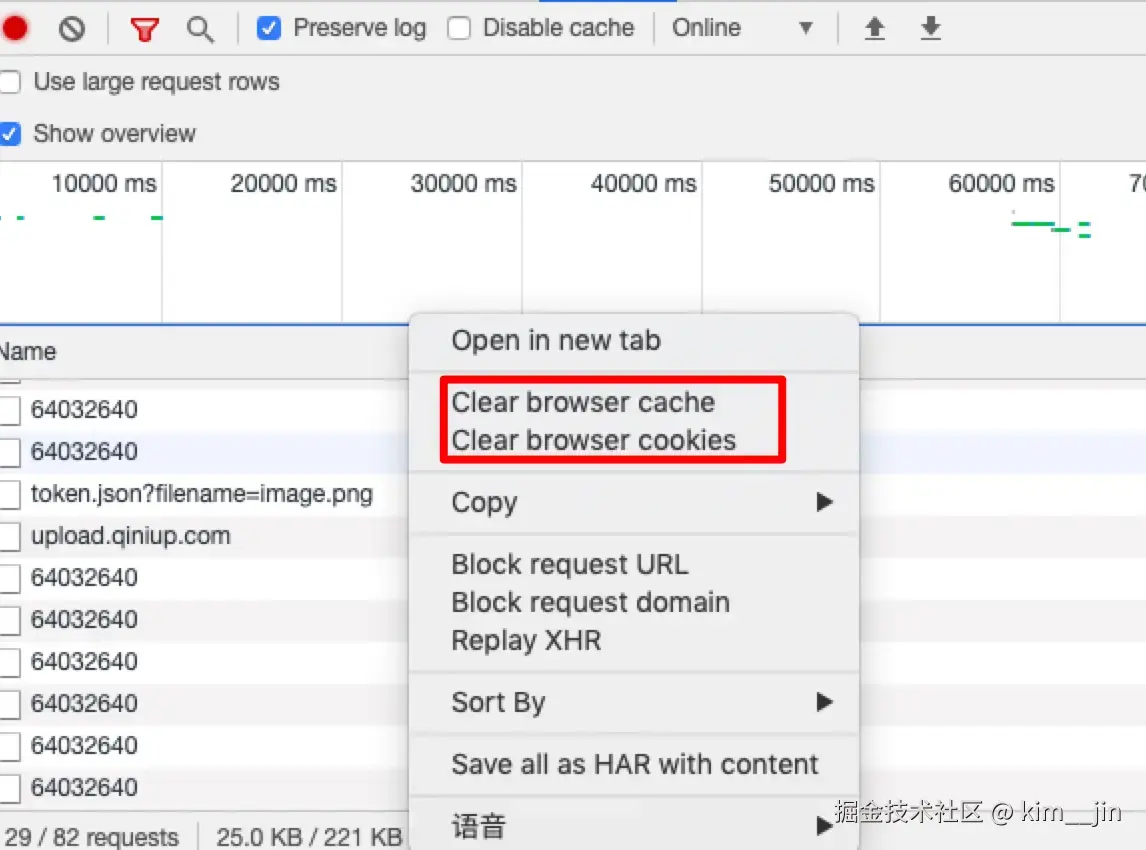Enable Disable cache checkbox
The width and height of the screenshot is (1146, 850).
pyautogui.click(x=459, y=28)
